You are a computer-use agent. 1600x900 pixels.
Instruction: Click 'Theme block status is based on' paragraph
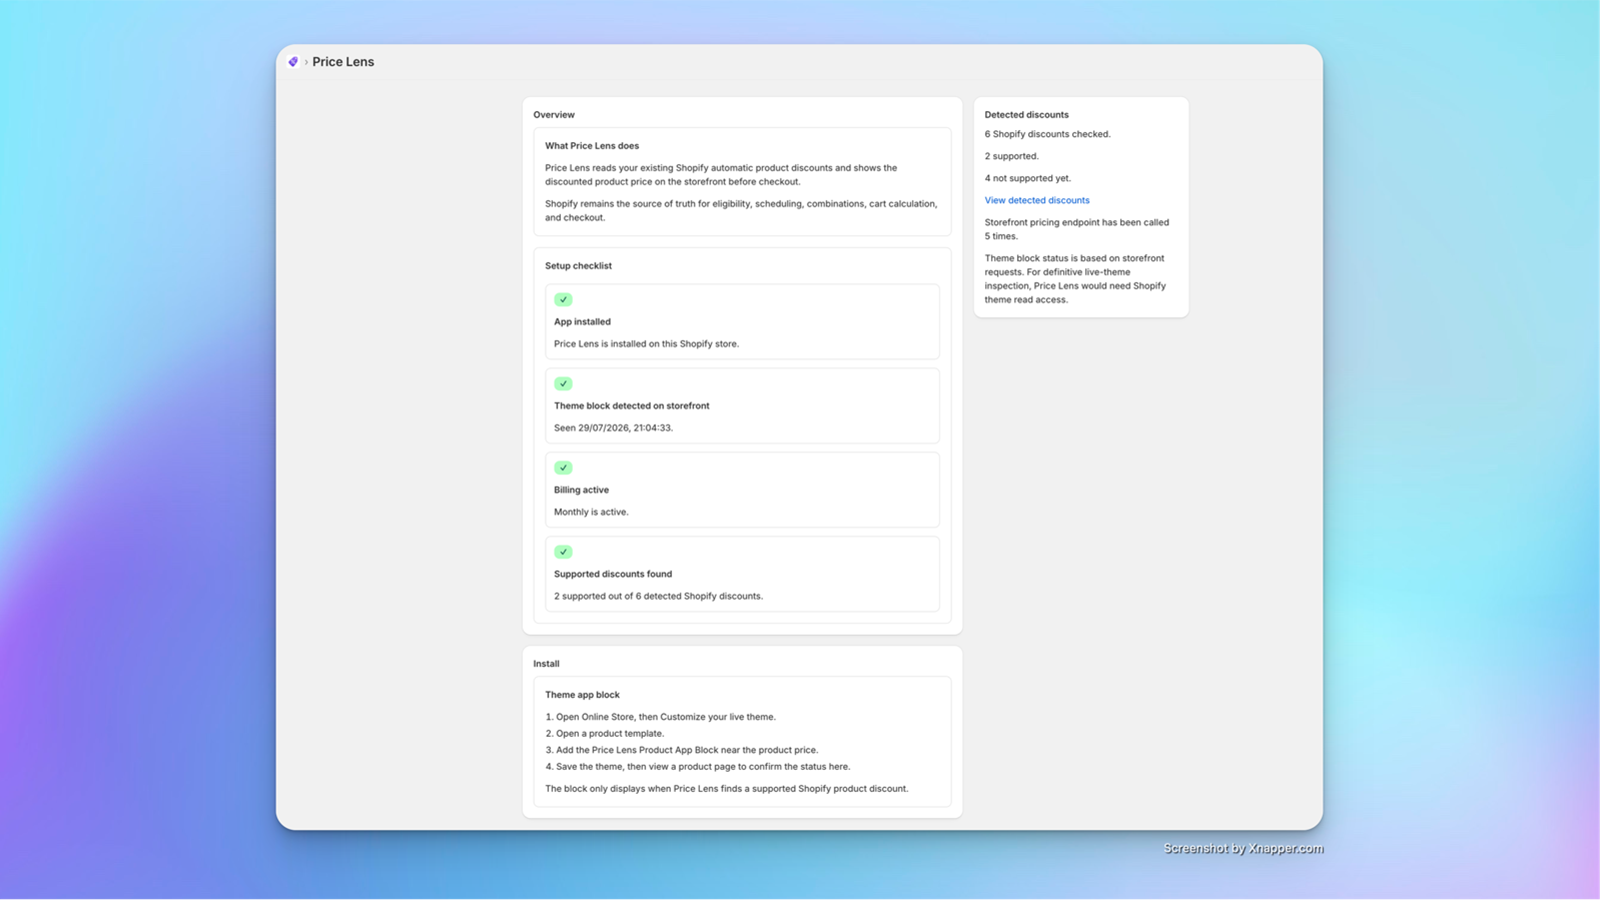pyautogui.click(x=1076, y=279)
